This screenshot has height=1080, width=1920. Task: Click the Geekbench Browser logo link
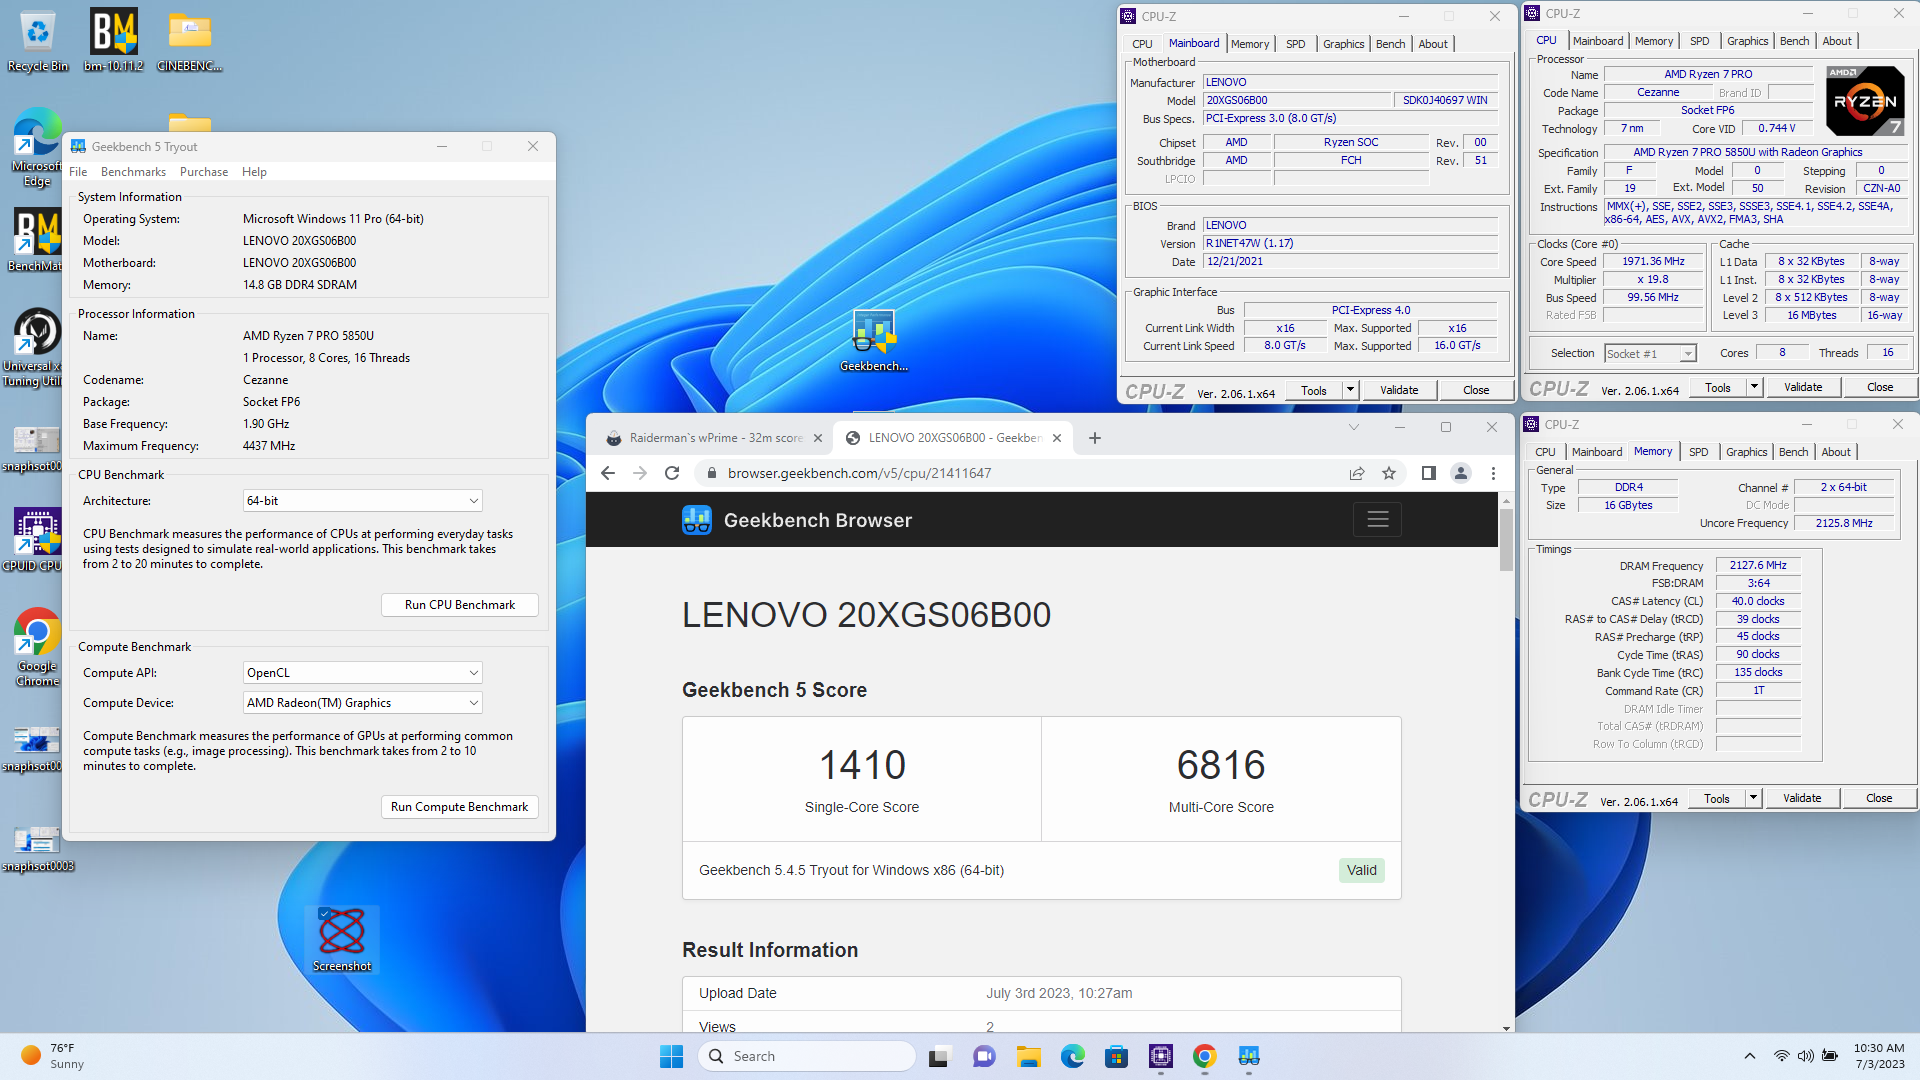click(x=797, y=520)
